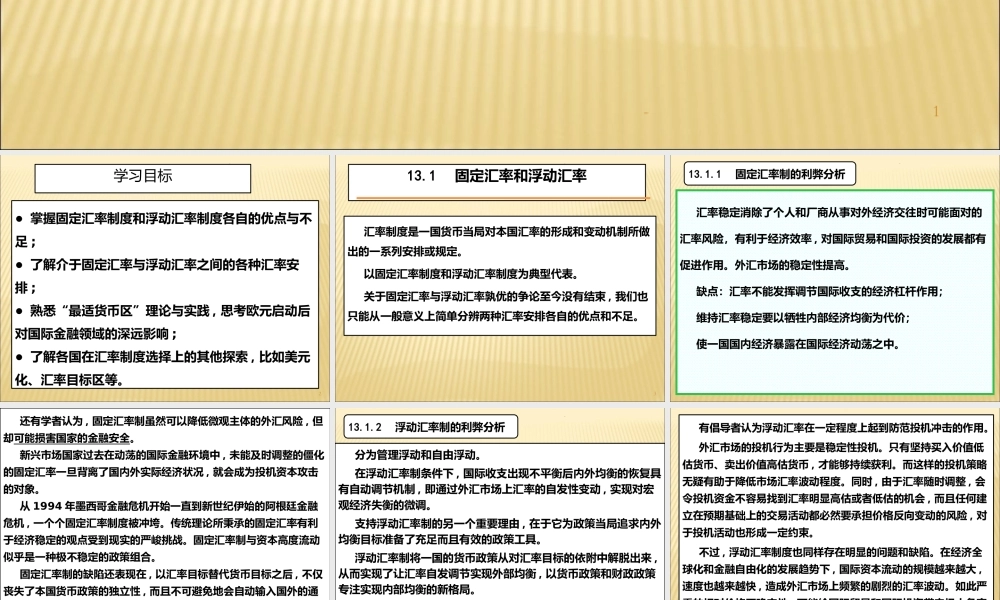This screenshot has width=1000, height=600.
Task: Click the text 汇率稳定消除了个人和厂商
Action: point(833,238)
